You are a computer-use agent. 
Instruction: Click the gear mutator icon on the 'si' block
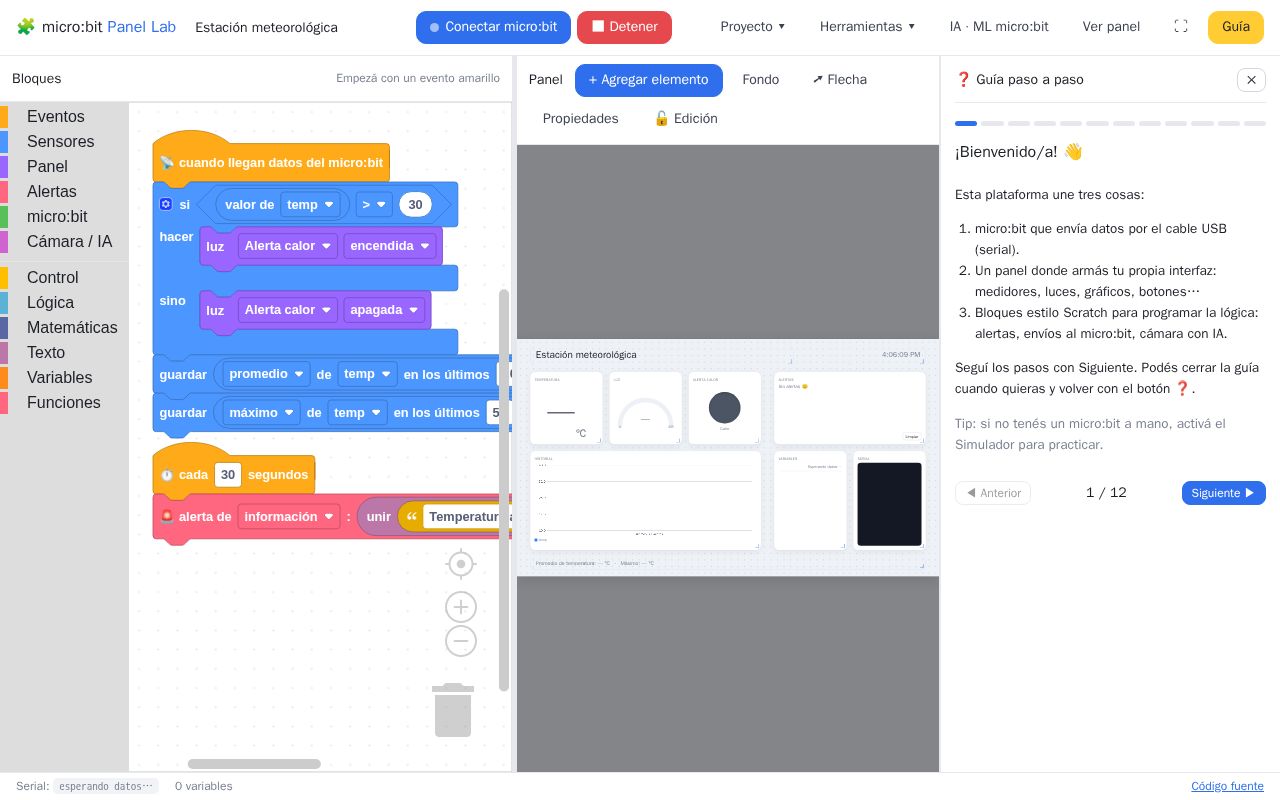click(166, 204)
